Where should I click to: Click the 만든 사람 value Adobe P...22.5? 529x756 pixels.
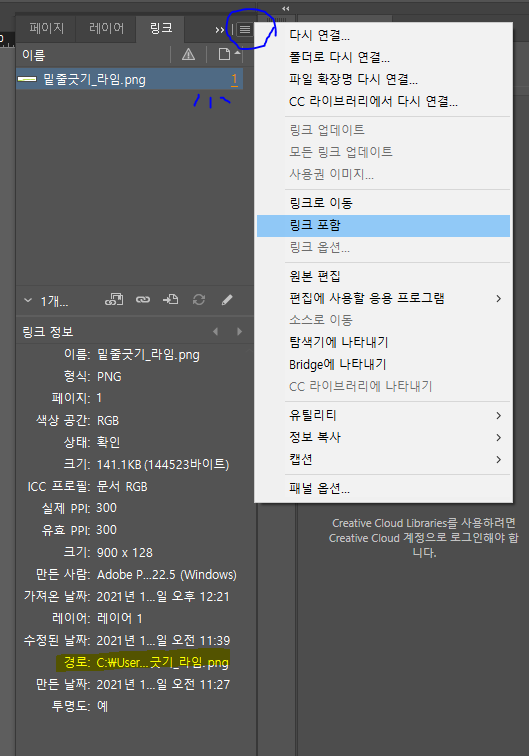pyautogui.click(x=167, y=575)
